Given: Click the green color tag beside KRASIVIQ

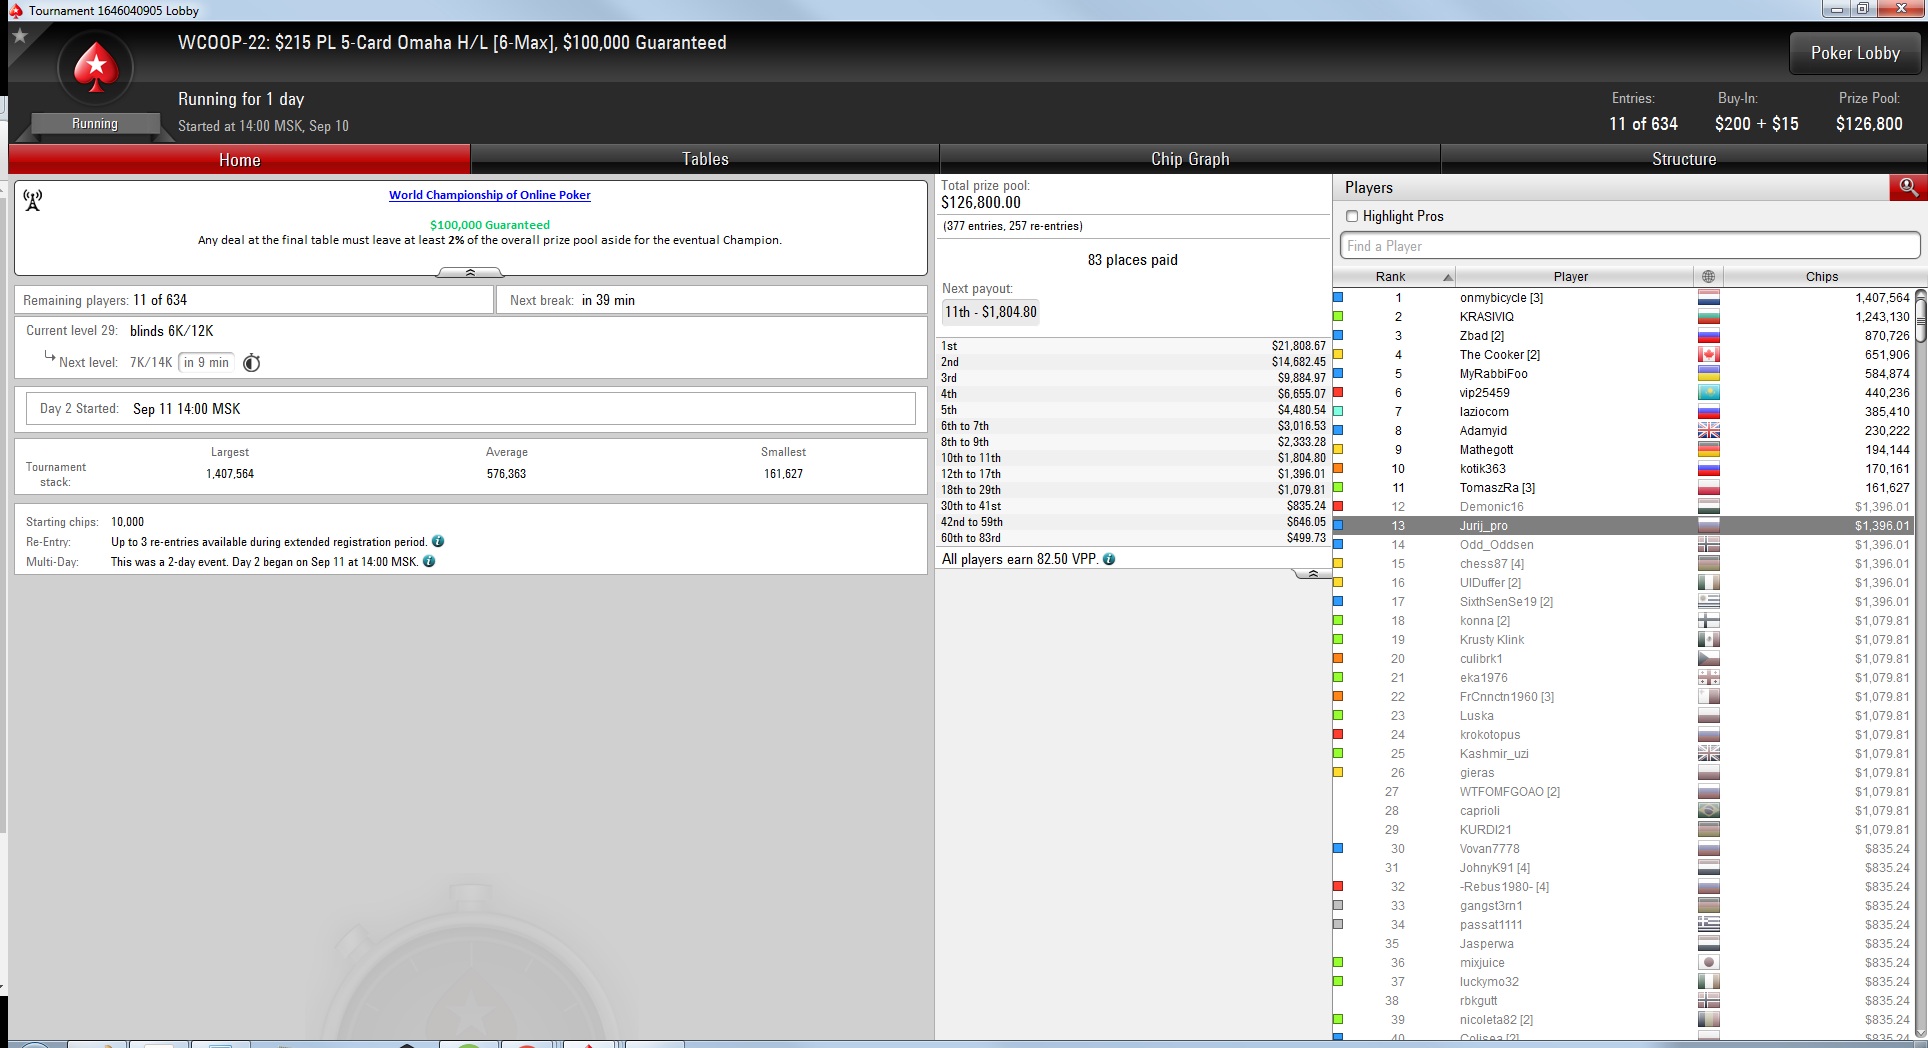Looking at the screenshot, I should tap(1338, 317).
